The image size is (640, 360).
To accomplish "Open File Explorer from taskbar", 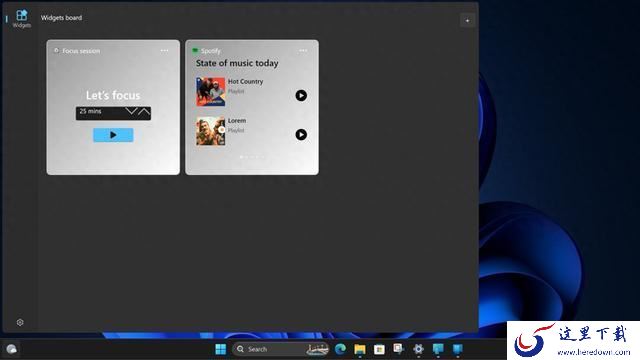I will click(360, 349).
